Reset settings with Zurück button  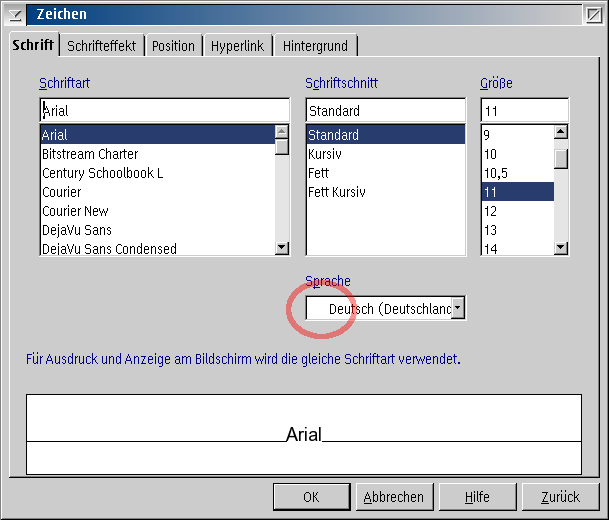pyautogui.click(x=560, y=497)
